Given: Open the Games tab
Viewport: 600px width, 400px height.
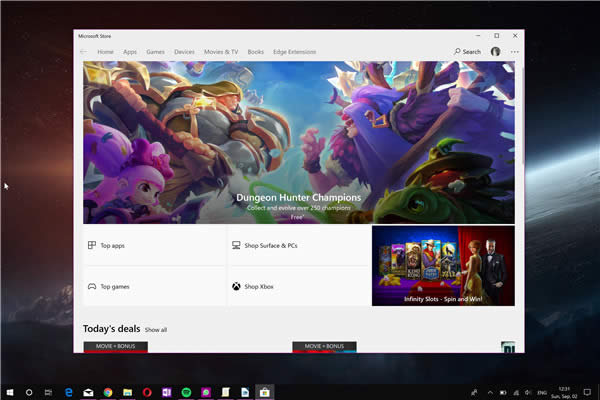Looking at the screenshot, I should 156,52.
